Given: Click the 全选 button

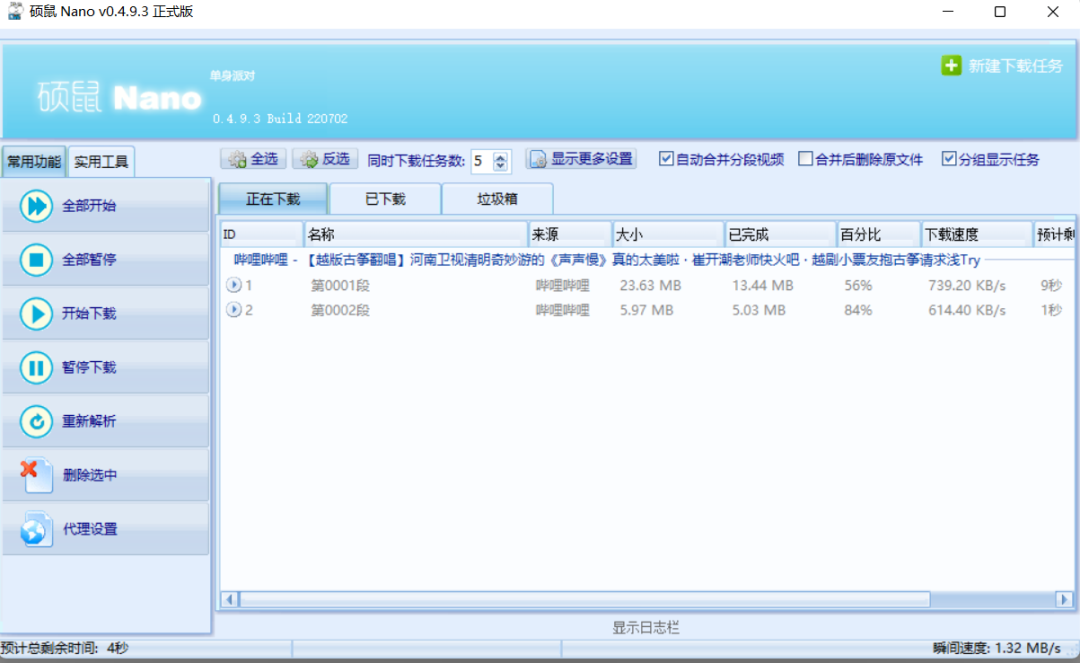Looking at the screenshot, I should point(254,160).
